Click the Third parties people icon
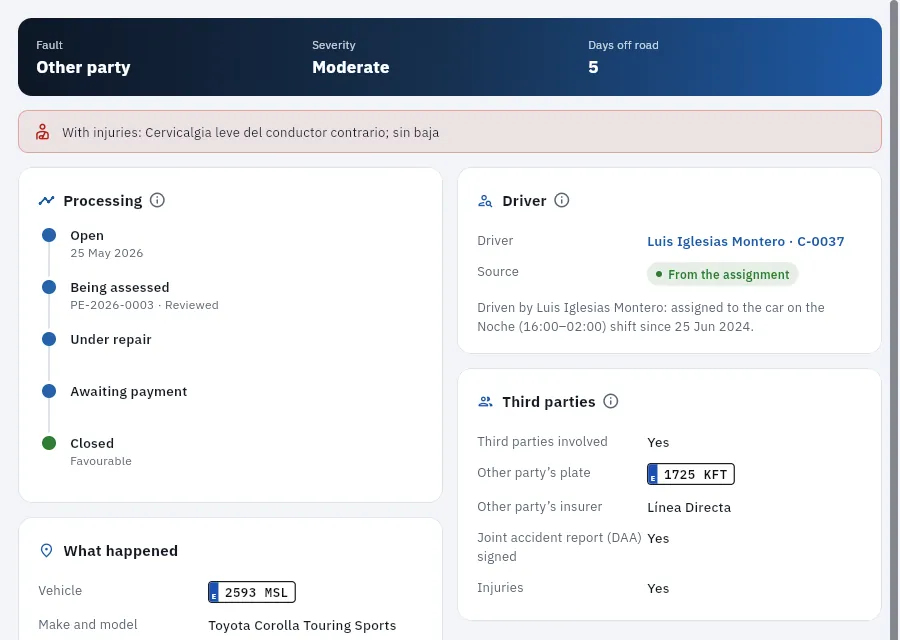This screenshot has height=640, width=900. (485, 401)
